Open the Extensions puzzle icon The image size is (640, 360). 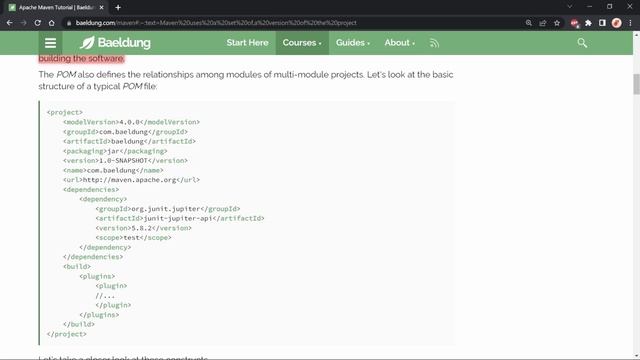[588, 23]
